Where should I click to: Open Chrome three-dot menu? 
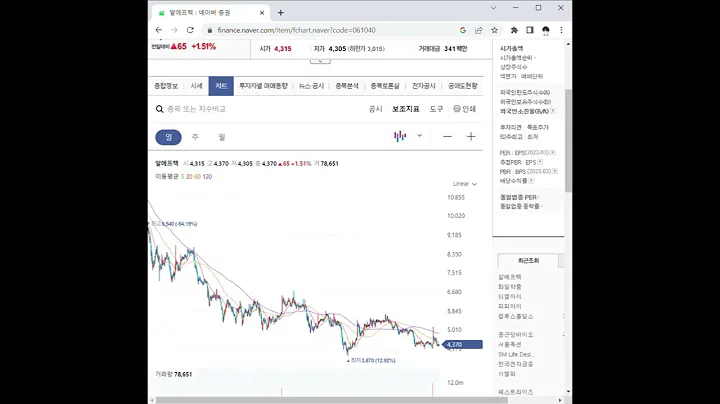pos(561,30)
